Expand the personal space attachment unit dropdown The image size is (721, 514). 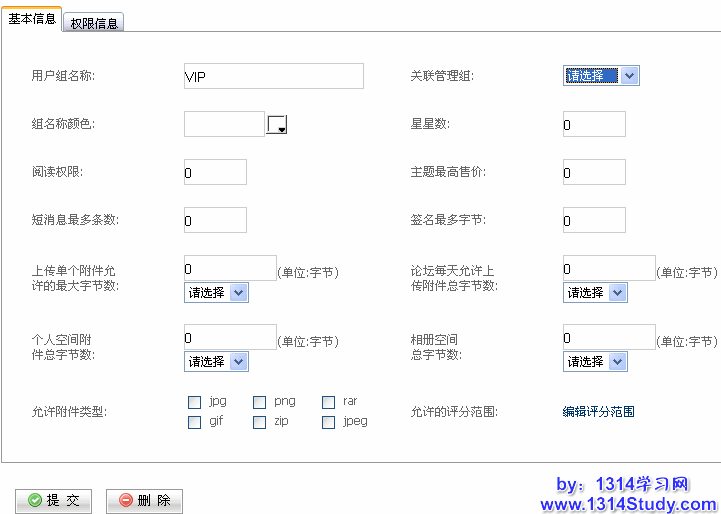point(216,362)
